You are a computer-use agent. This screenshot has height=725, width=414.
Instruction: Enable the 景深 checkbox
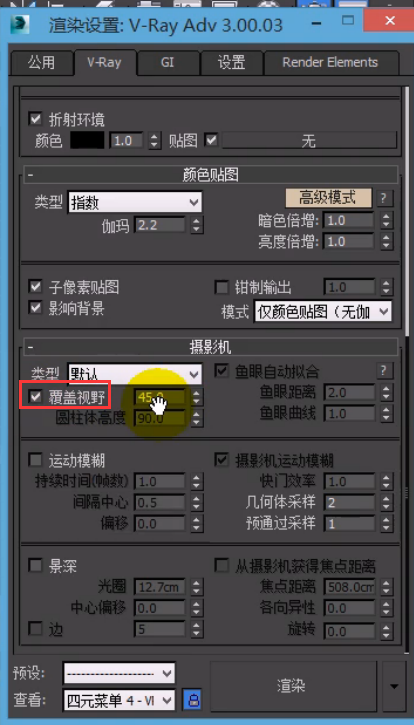click(36, 565)
